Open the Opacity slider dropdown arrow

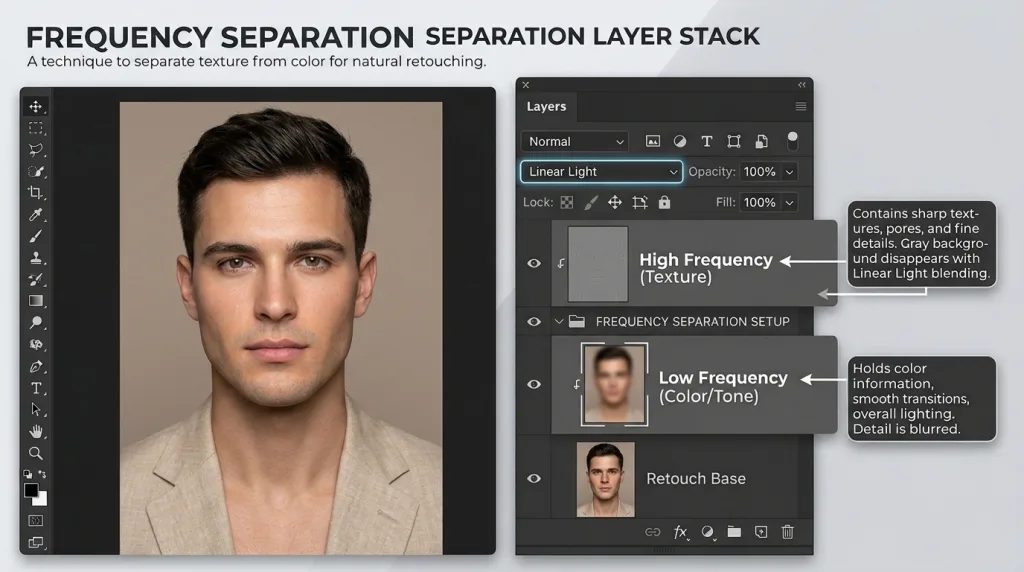789,172
